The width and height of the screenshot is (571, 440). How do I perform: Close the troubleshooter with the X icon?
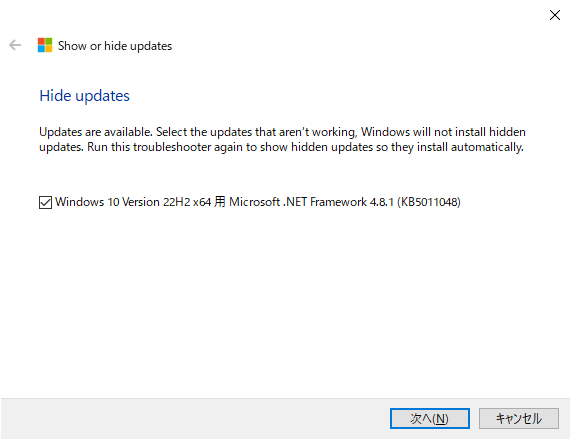(x=555, y=15)
